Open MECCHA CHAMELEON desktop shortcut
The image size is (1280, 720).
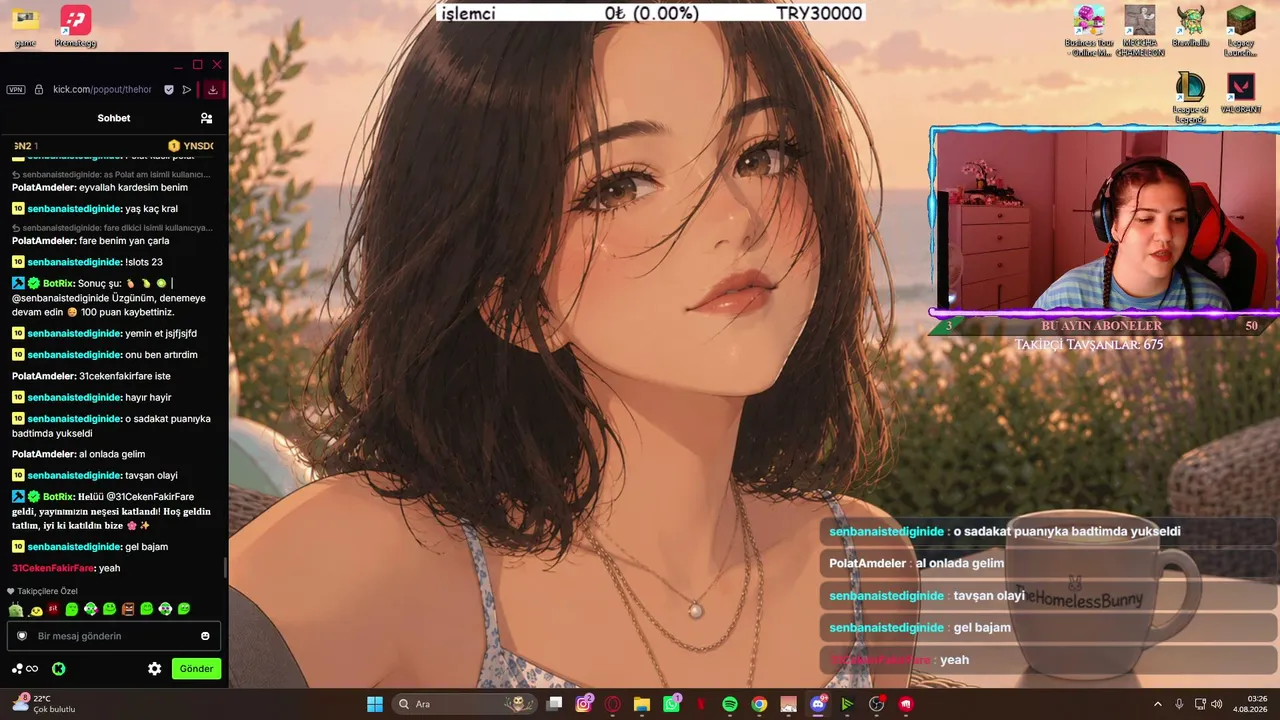[x=1140, y=31]
